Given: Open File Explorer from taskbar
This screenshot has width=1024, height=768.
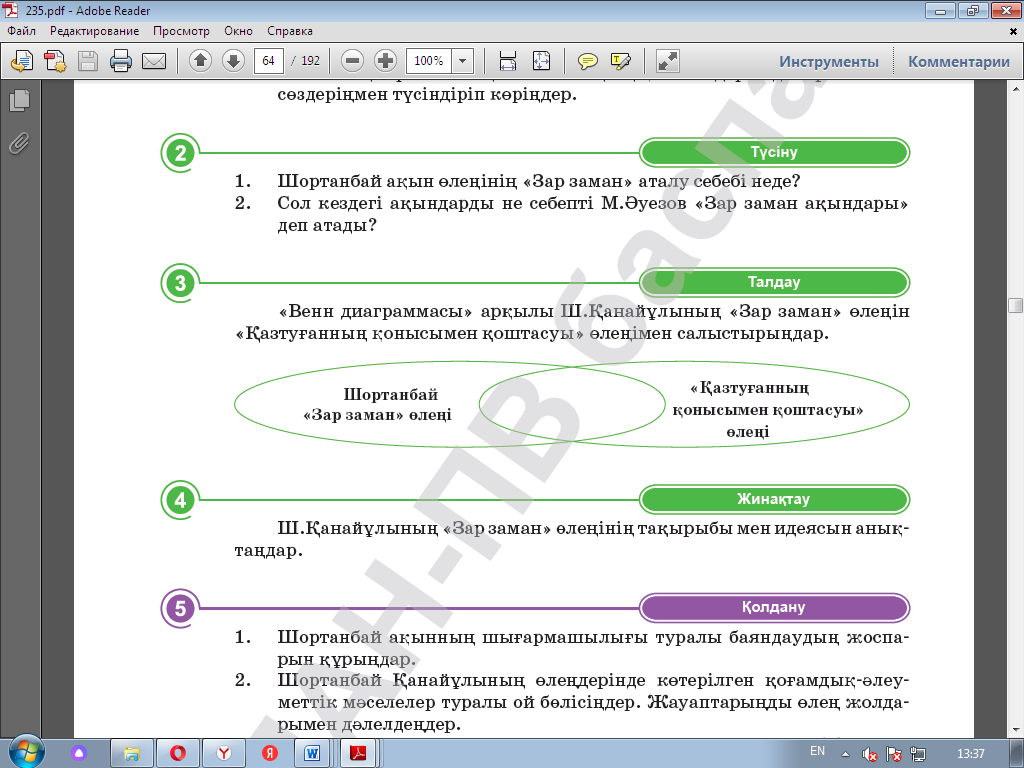Looking at the screenshot, I should pyautogui.click(x=132, y=754).
